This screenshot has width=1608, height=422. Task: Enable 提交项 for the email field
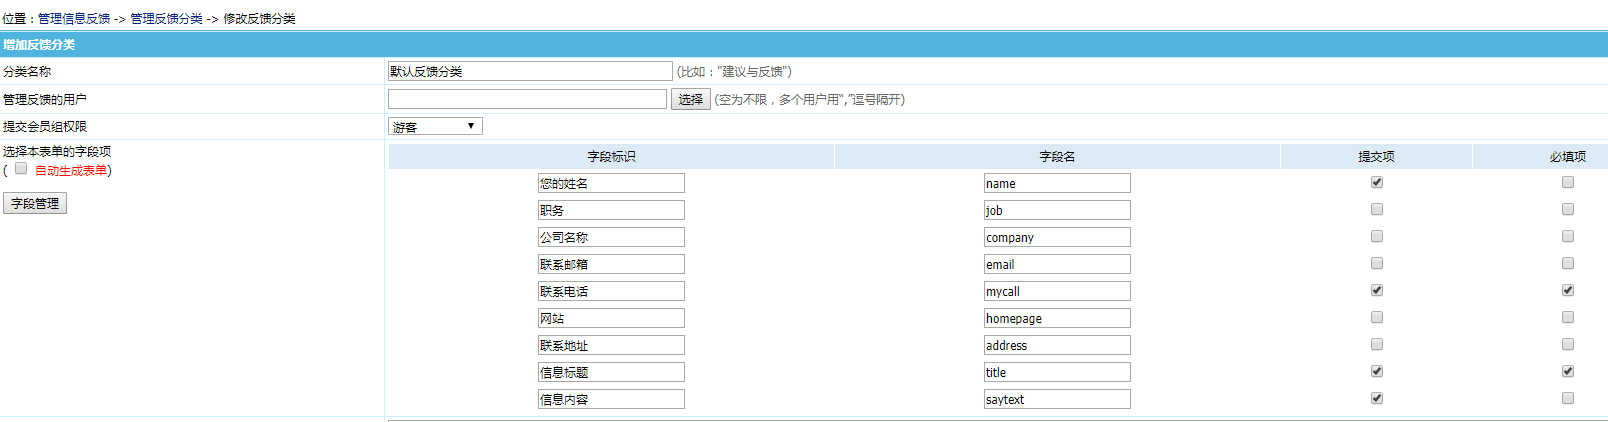point(1377,263)
